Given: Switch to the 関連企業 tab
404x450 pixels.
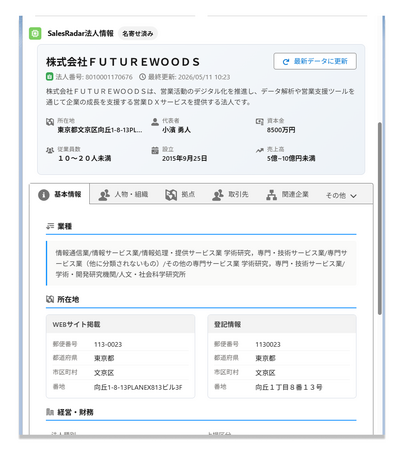Looking at the screenshot, I should 287,194.
